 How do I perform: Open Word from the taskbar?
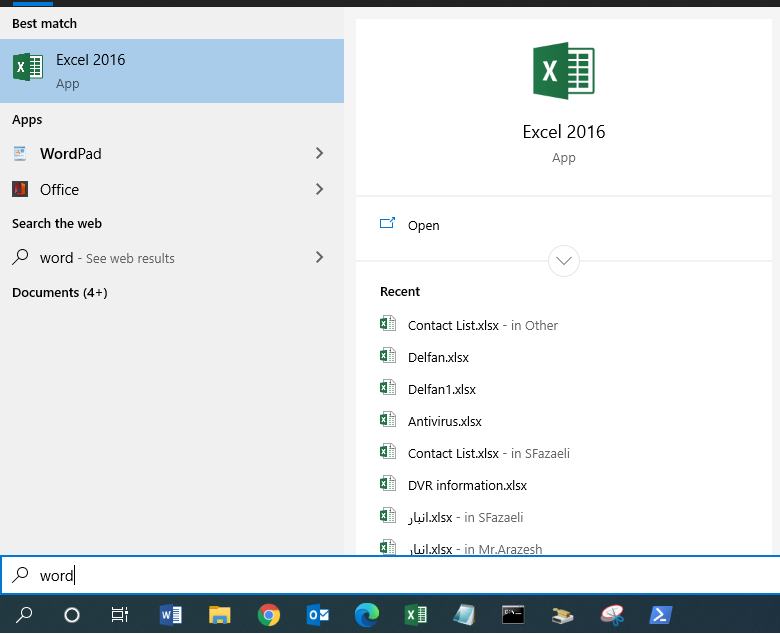pyautogui.click(x=171, y=615)
